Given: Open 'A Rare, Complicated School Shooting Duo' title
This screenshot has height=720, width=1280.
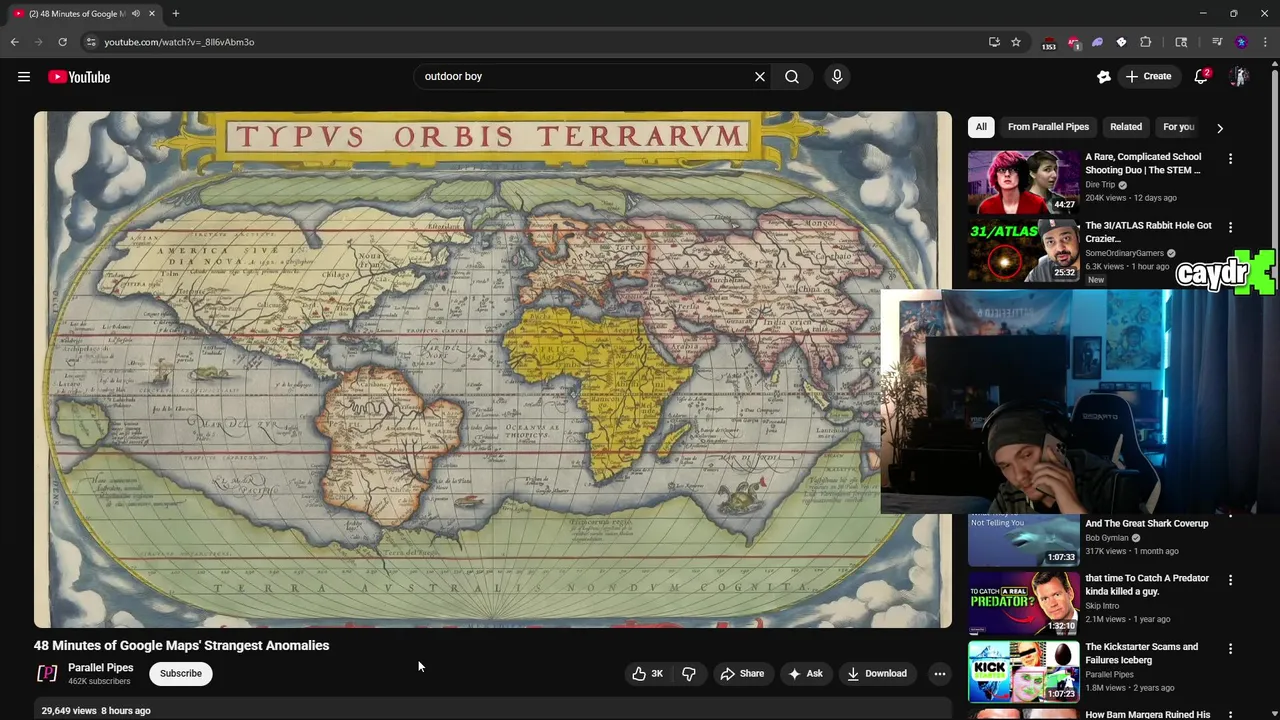Looking at the screenshot, I should 1143,163.
